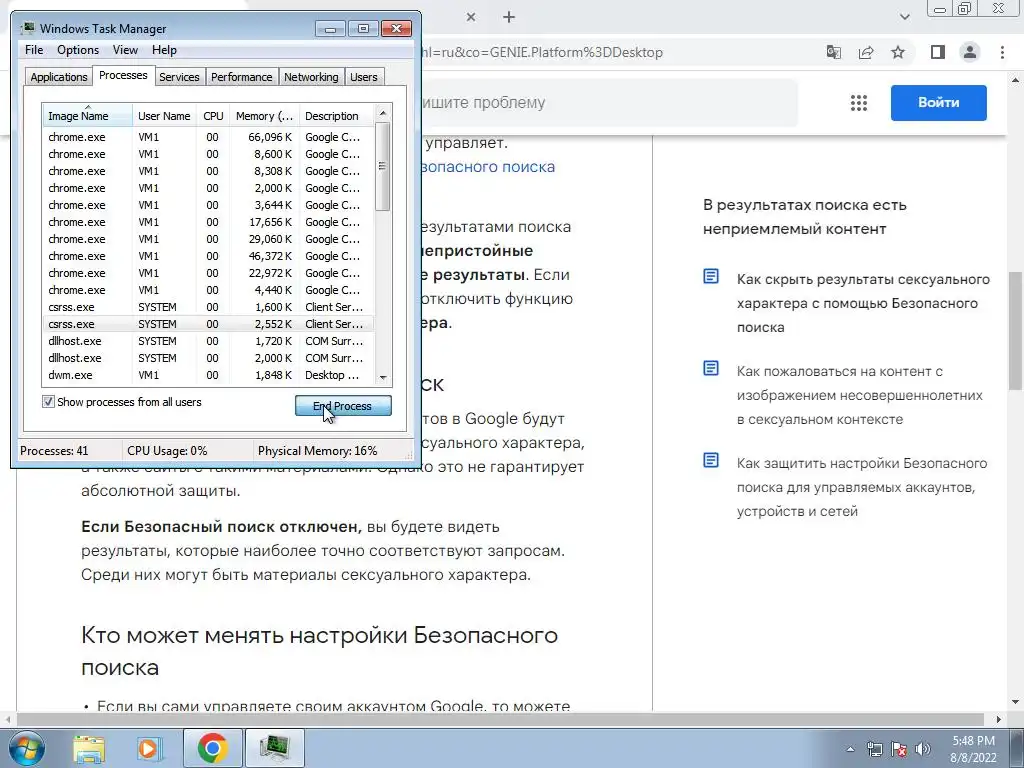Select the csrss.exe row using 2,552 K
Image resolution: width=1024 pixels, height=768 pixels.
(208, 324)
